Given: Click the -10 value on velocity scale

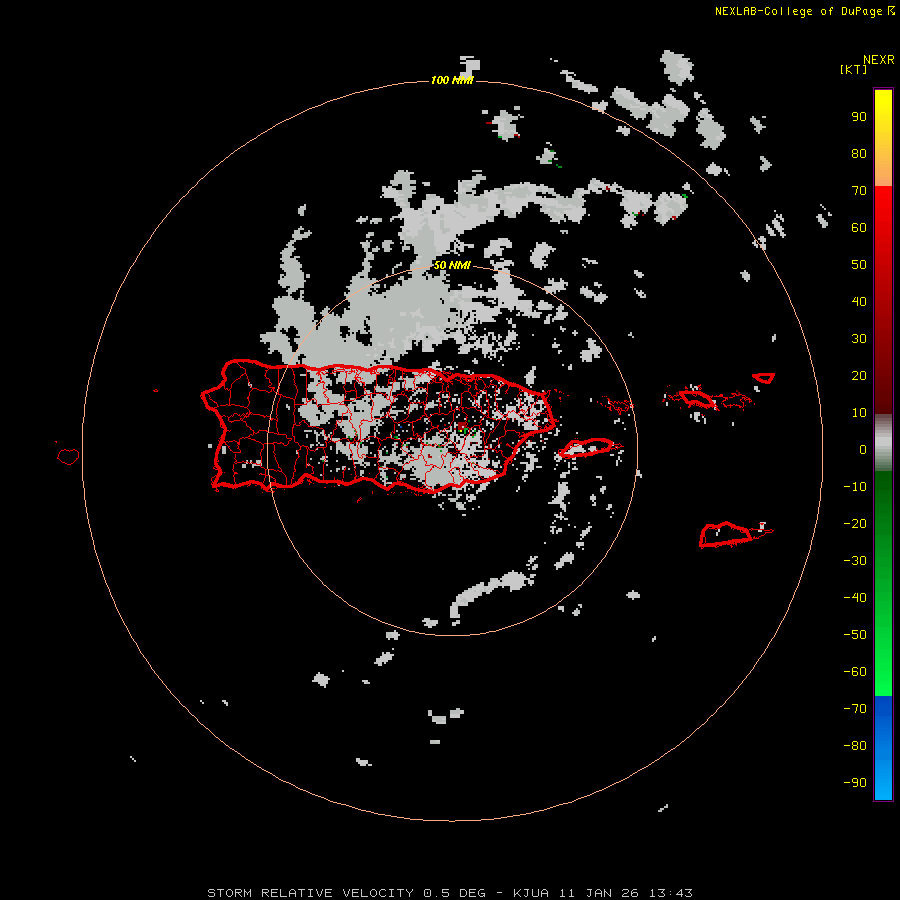Looking at the screenshot, I should (x=855, y=487).
